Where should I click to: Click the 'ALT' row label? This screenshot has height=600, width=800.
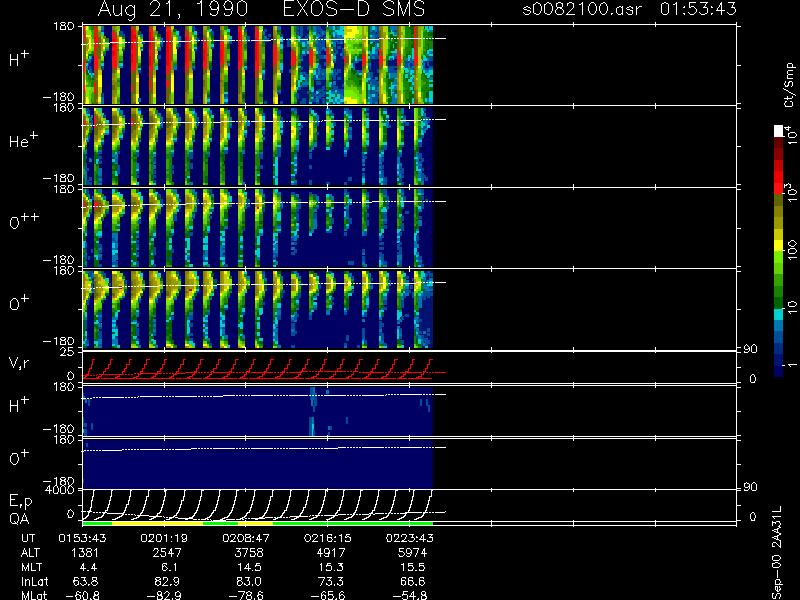[x=30, y=553]
